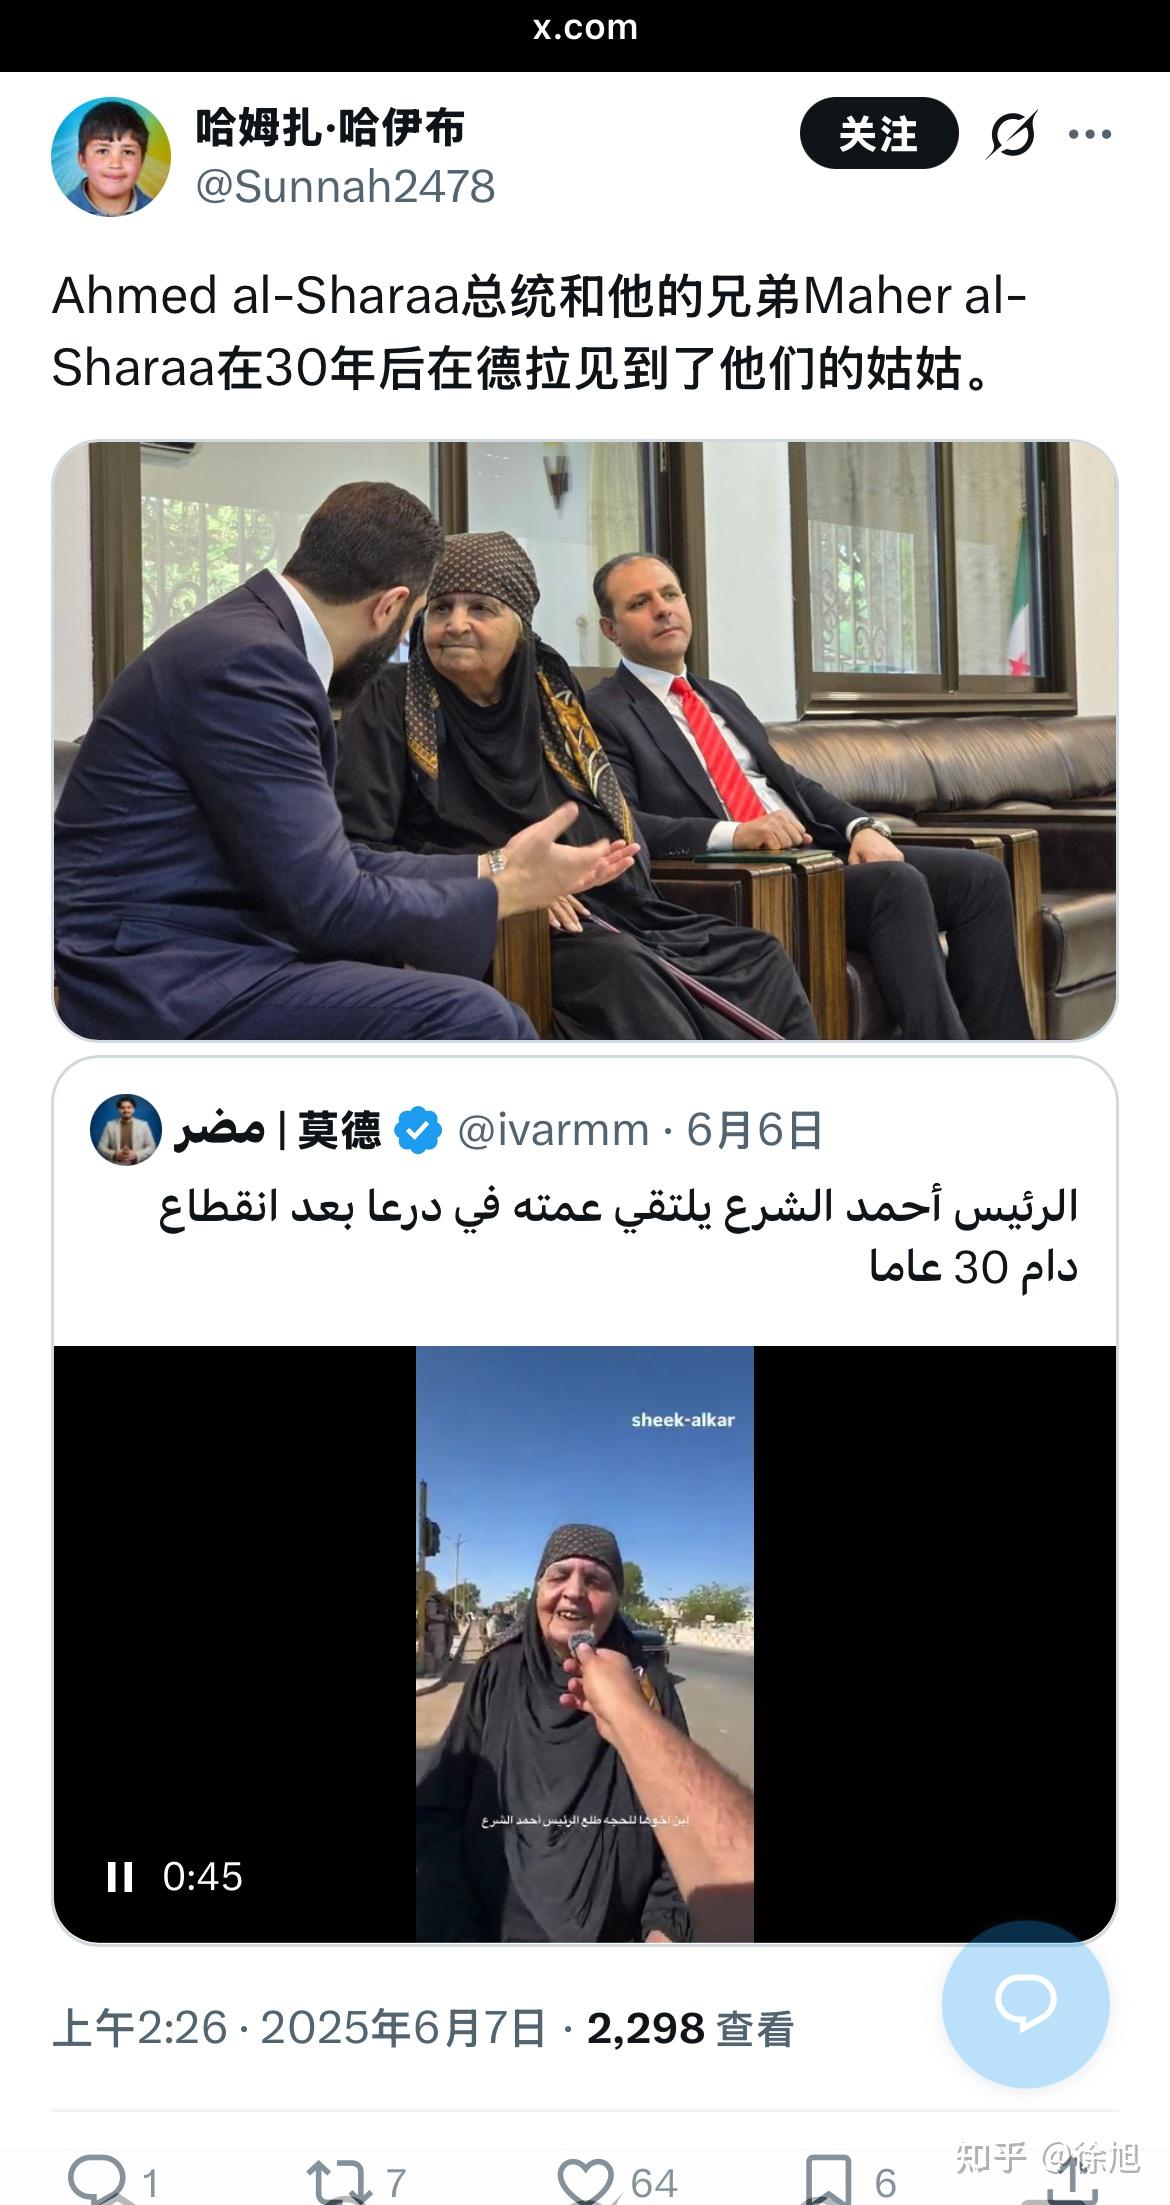Tap the floating blue reply bubble button
The image size is (1170, 2205).
click(x=1025, y=2003)
